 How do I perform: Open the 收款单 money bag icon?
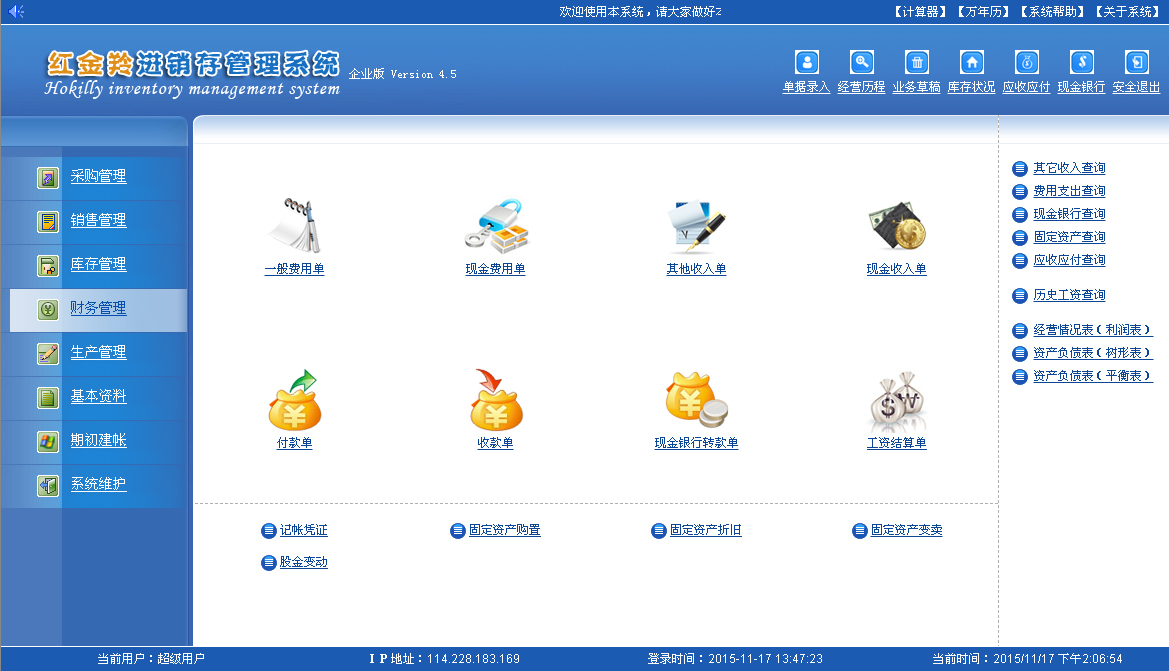point(495,400)
